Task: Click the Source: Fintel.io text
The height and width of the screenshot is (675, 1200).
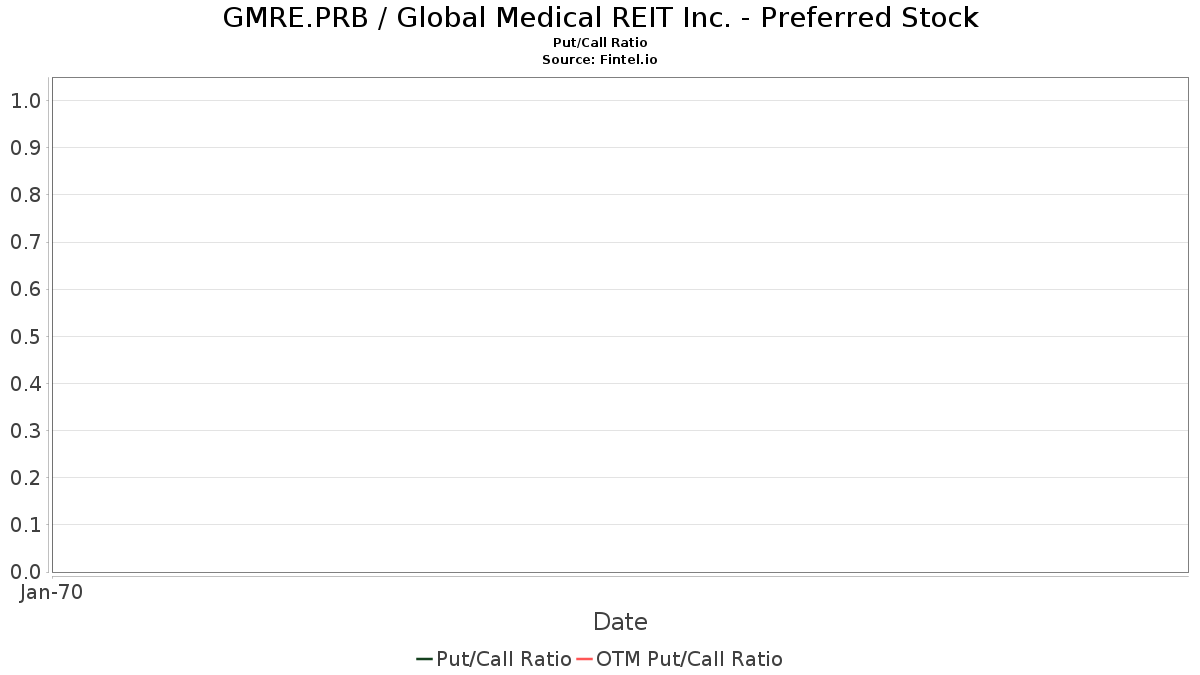Action: 600,60
